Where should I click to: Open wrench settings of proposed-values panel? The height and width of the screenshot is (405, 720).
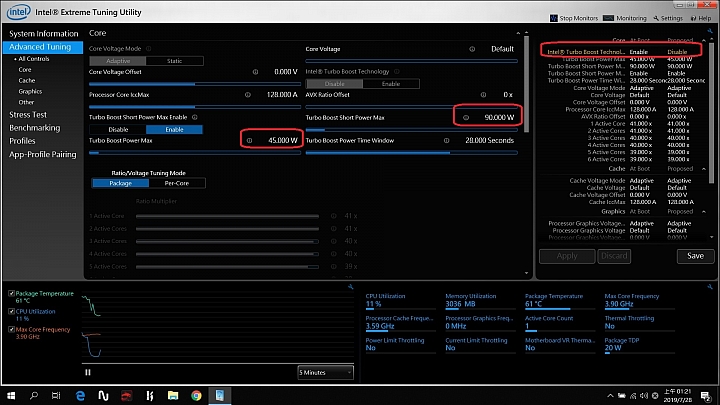tap(710, 31)
